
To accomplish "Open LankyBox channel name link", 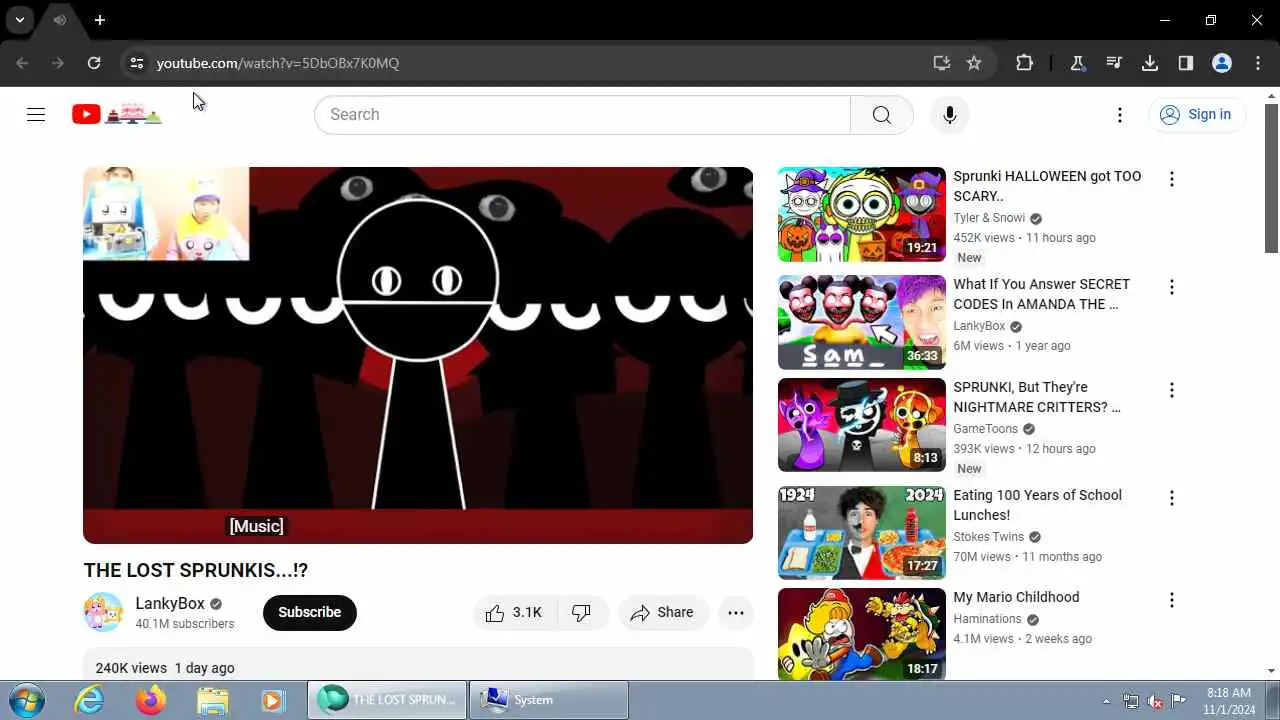I will pyautogui.click(x=170, y=603).
